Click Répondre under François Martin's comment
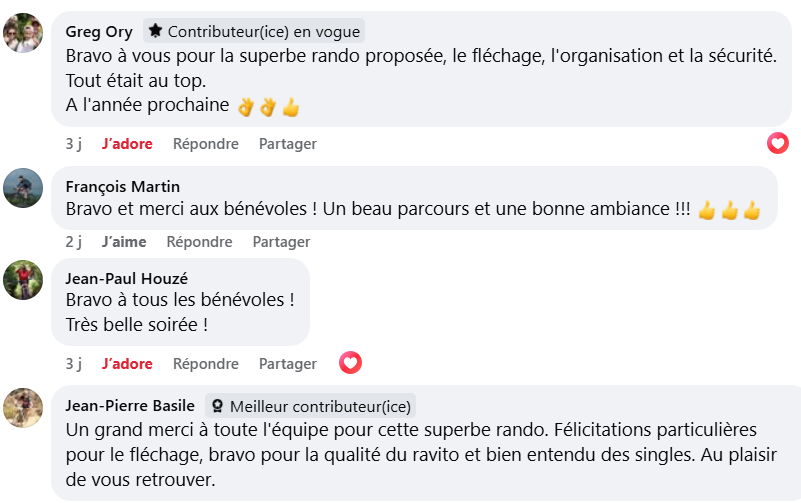The width and height of the screenshot is (801, 503). tap(199, 242)
